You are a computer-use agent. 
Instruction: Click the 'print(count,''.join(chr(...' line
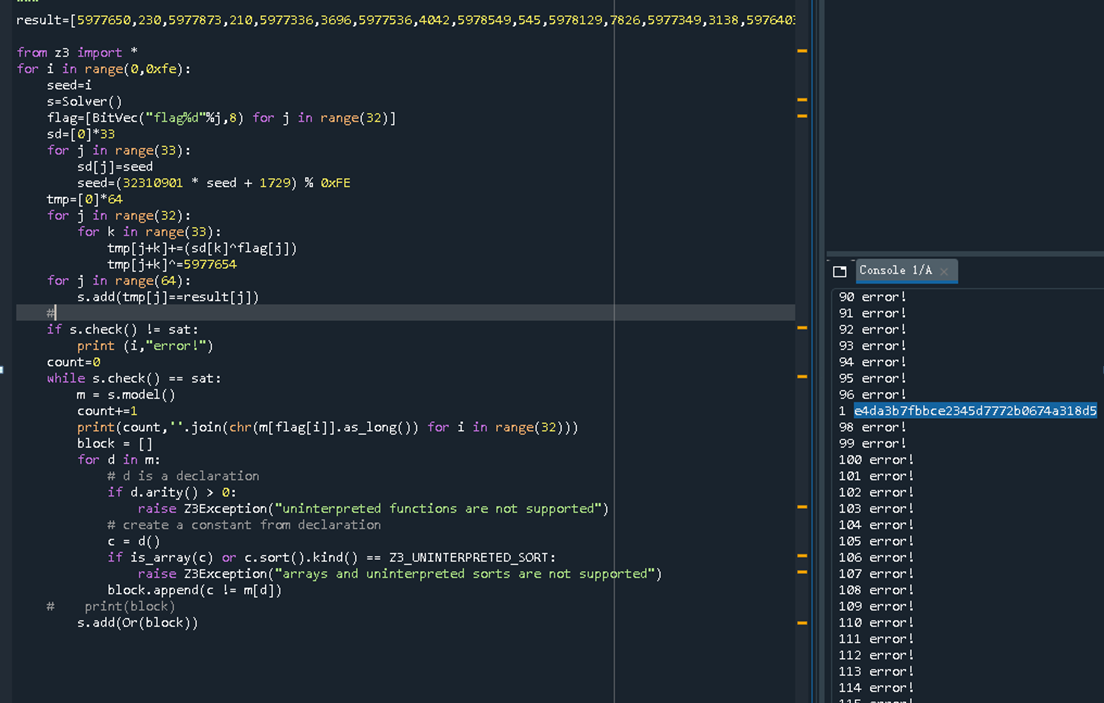point(327,427)
